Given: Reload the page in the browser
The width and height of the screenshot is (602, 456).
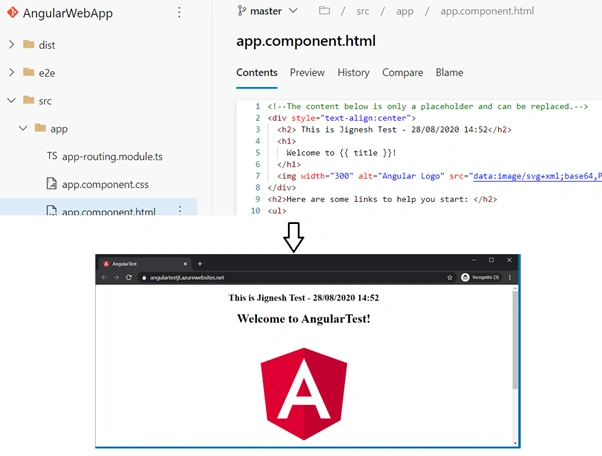Looking at the screenshot, I should (129, 277).
